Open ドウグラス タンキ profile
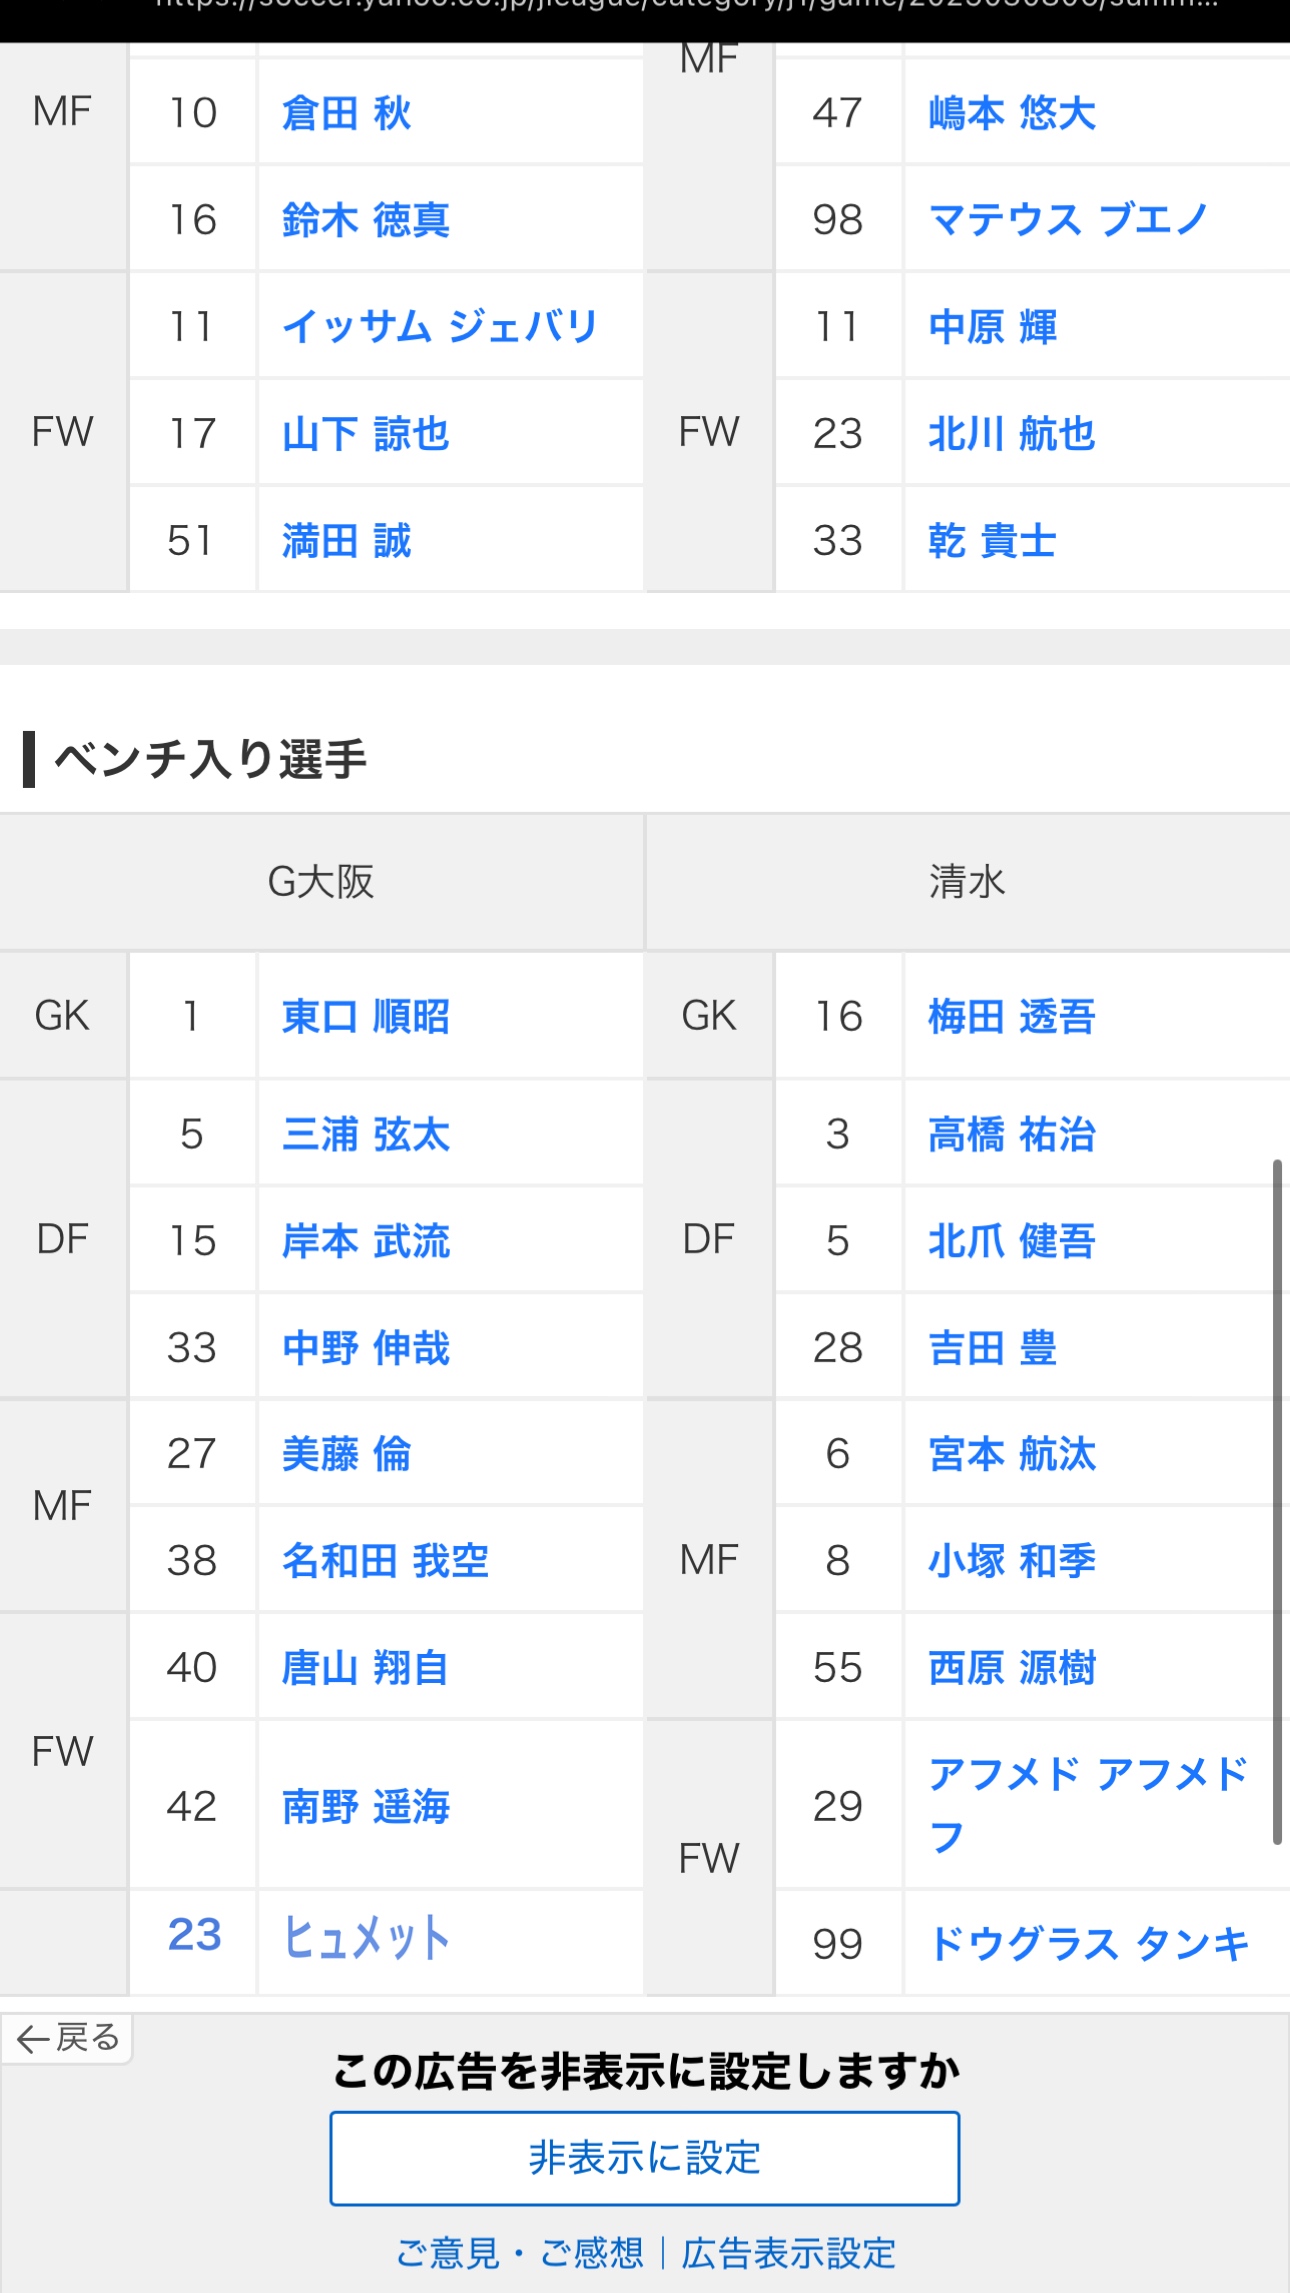The width and height of the screenshot is (1290, 2293). [x=1088, y=1944]
